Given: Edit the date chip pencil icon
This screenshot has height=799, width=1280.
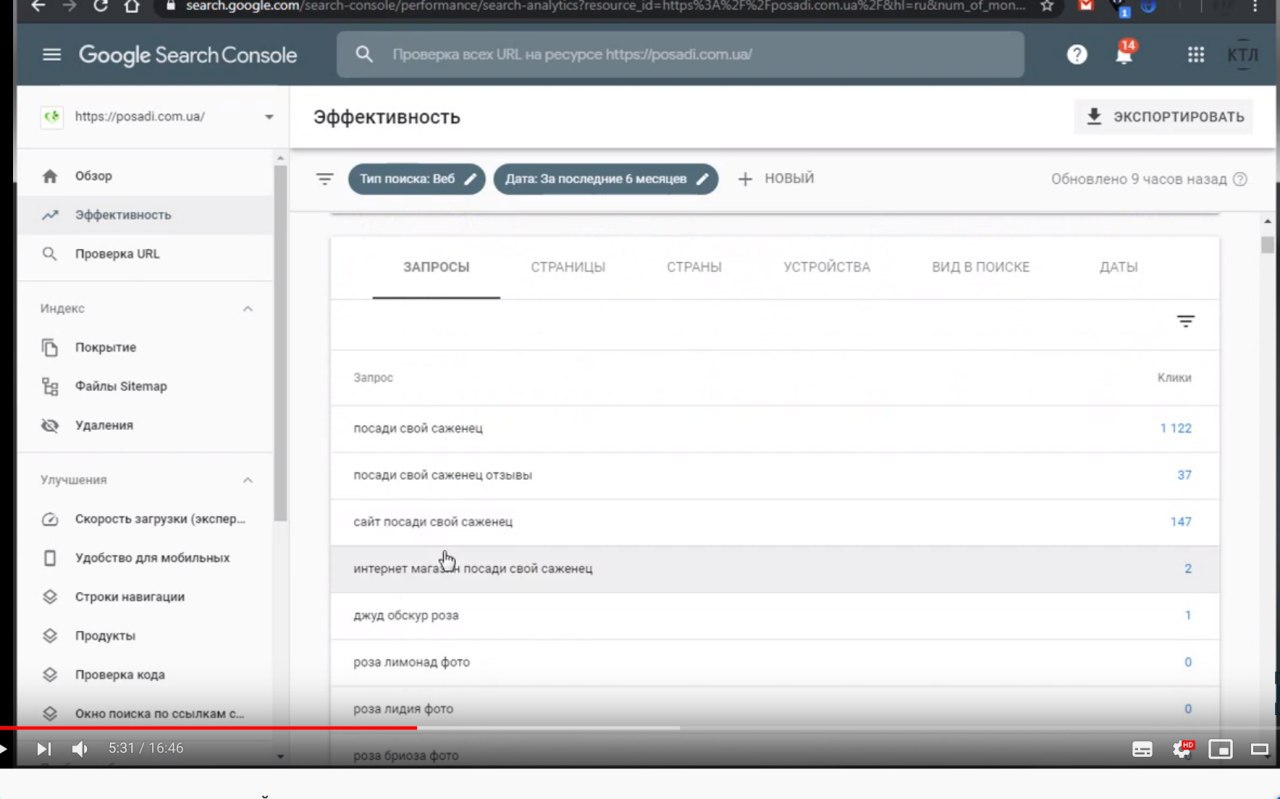Looking at the screenshot, I should click(703, 179).
